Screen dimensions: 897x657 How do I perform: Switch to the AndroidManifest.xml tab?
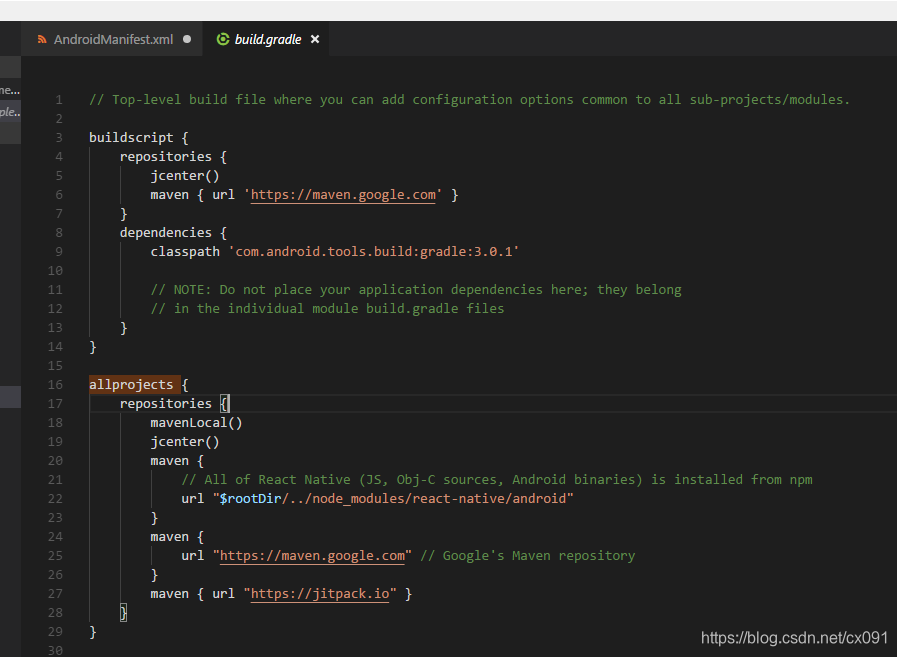[x=112, y=39]
